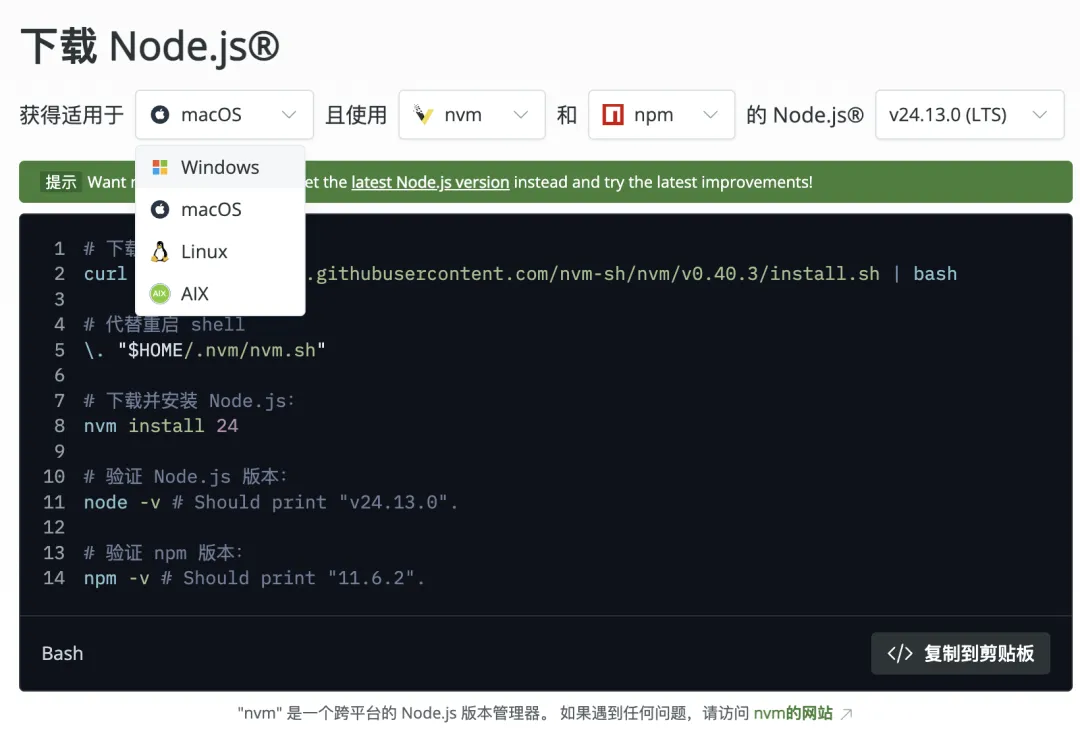
Task: Open the latest Node.js version link
Action: [x=430, y=182]
